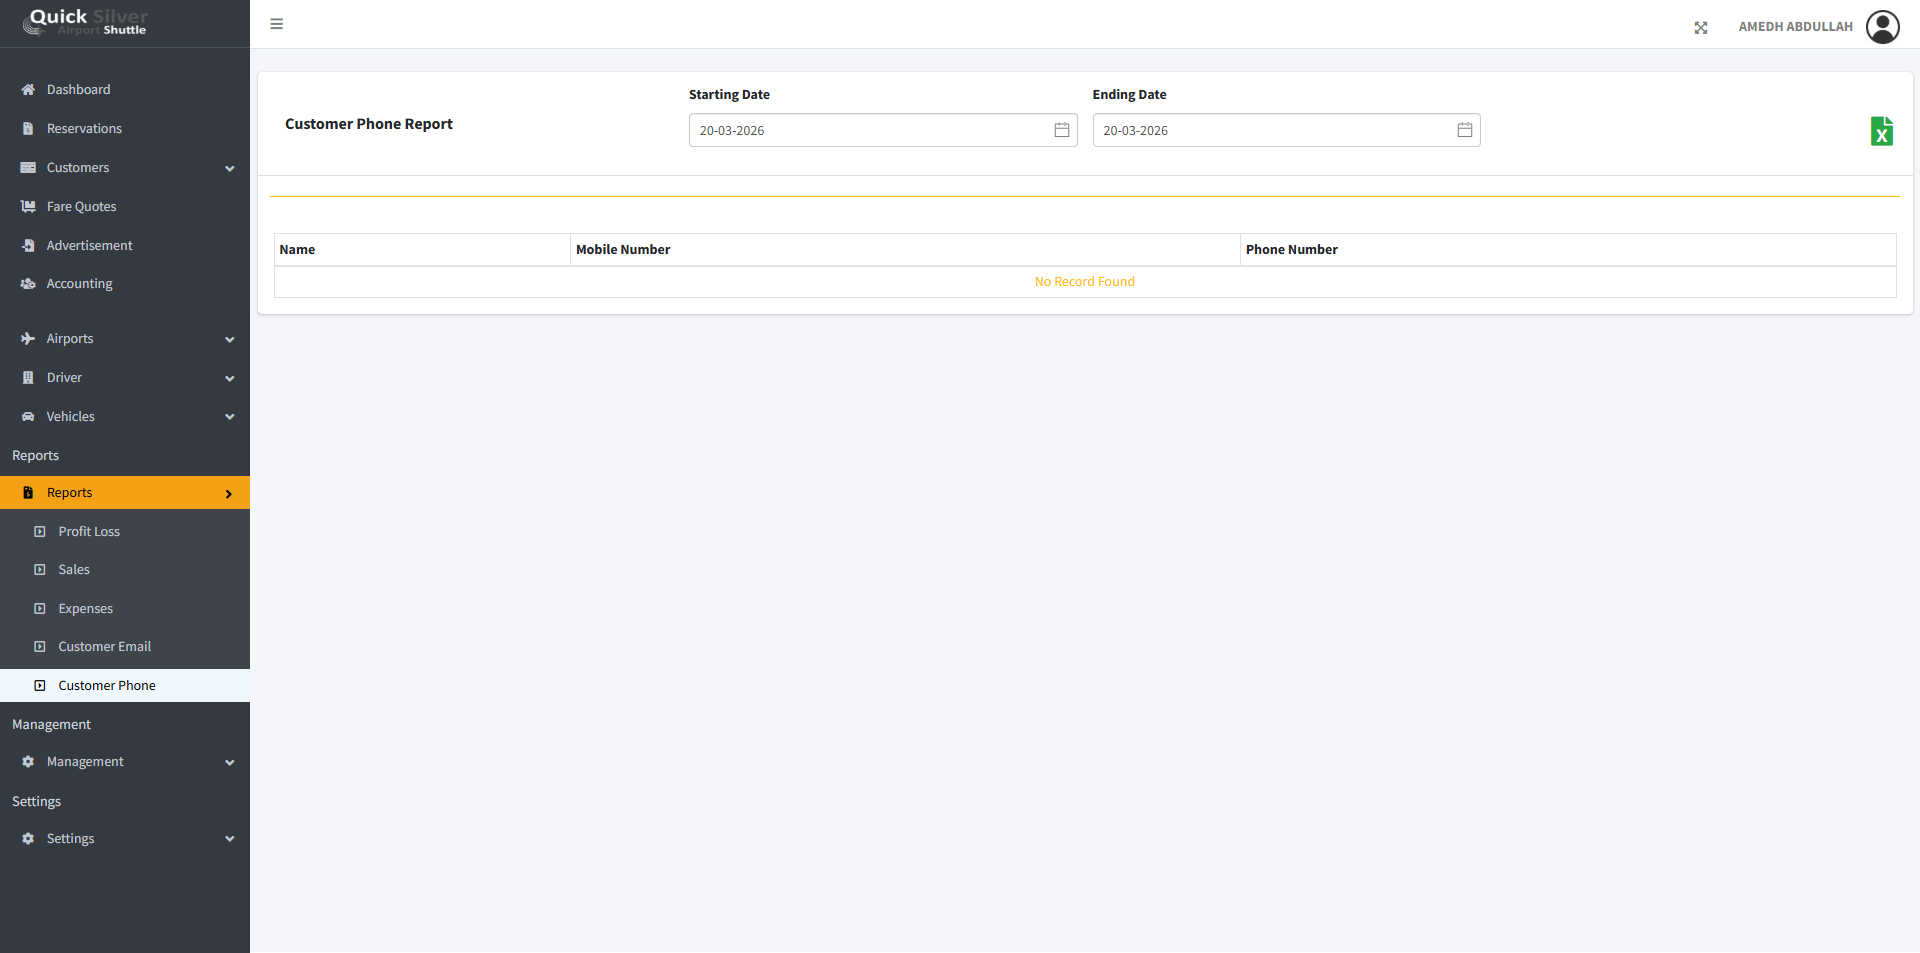Expand the Driver menu chevron
Image resolution: width=1920 pixels, height=953 pixels.
pyautogui.click(x=229, y=378)
